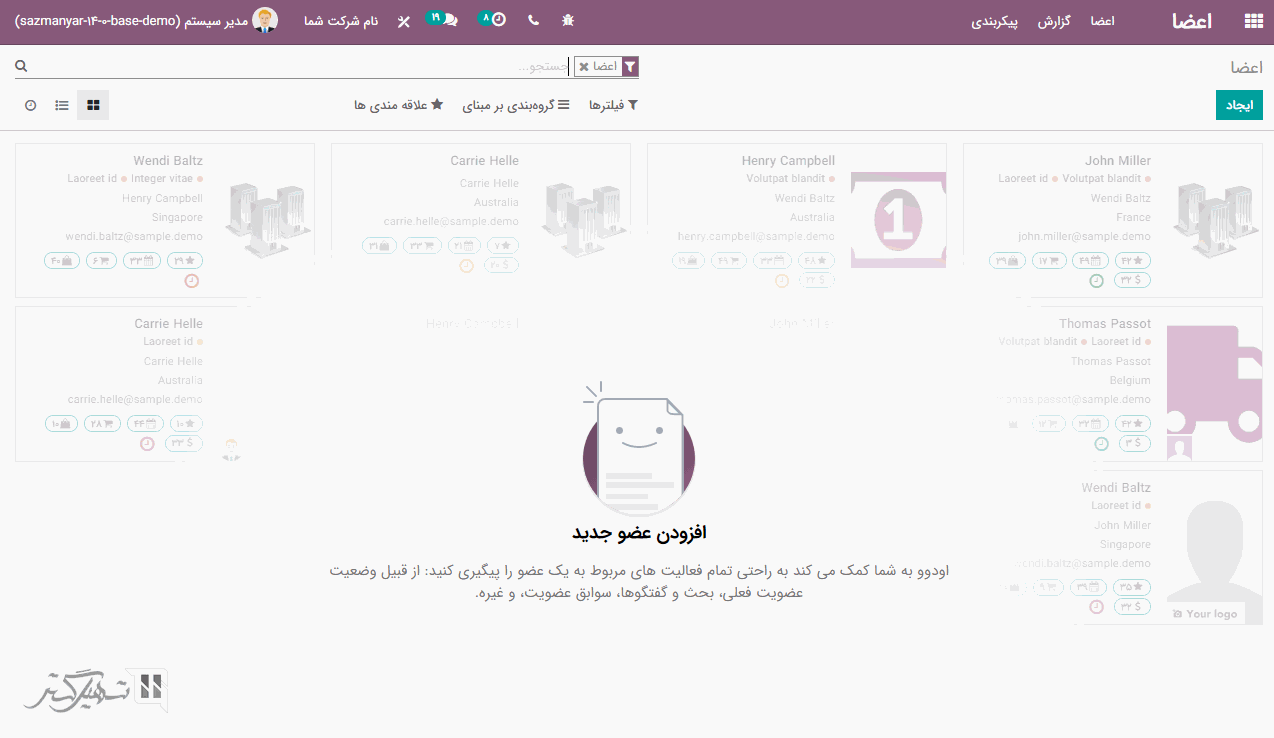Viewport: 1274px width, 738px height.
Task: Click the ایجاد create button
Action: [1239, 105]
